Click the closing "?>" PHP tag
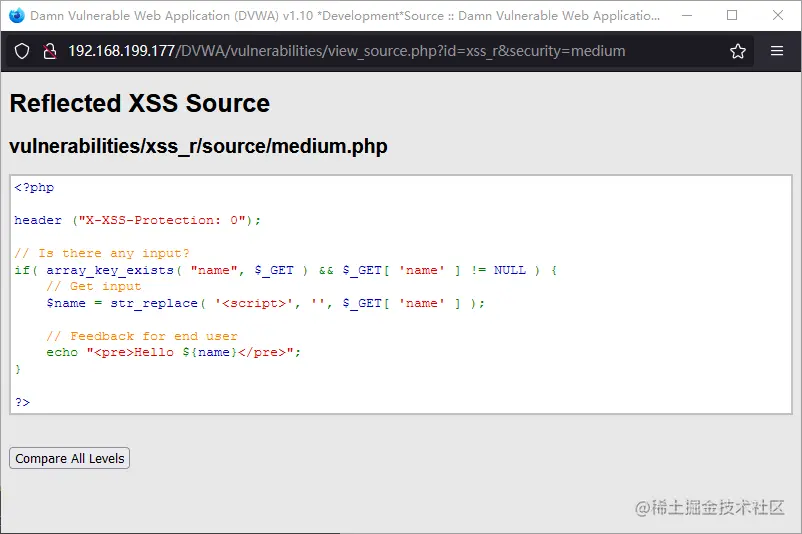This screenshot has width=802, height=534. [x=22, y=402]
